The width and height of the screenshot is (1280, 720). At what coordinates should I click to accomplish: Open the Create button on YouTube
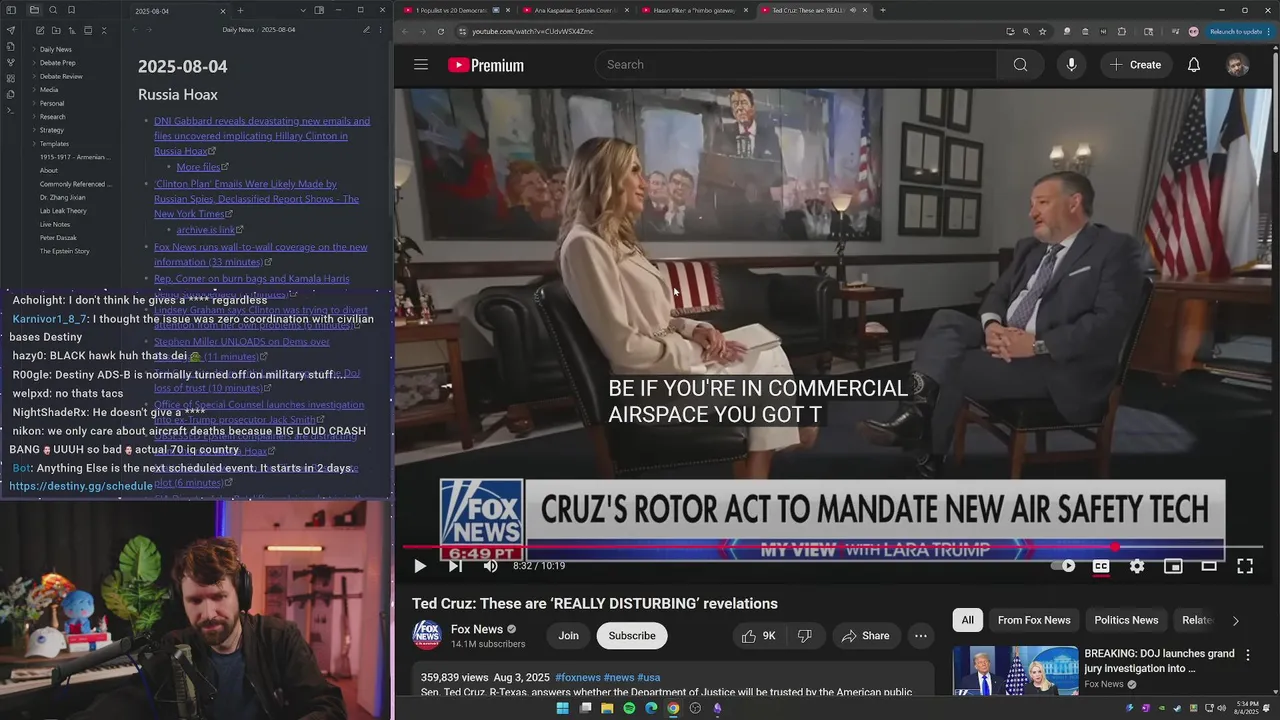1135,65
